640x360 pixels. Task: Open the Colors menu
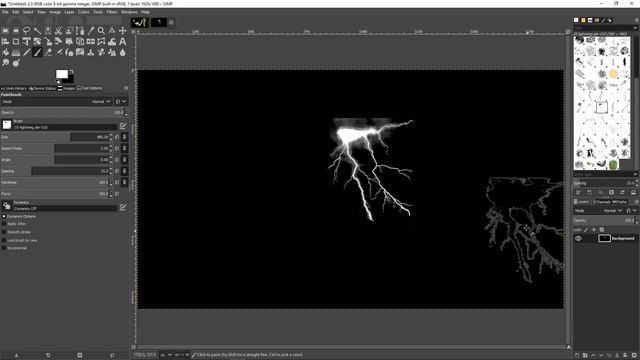pyautogui.click(x=84, y=12)
